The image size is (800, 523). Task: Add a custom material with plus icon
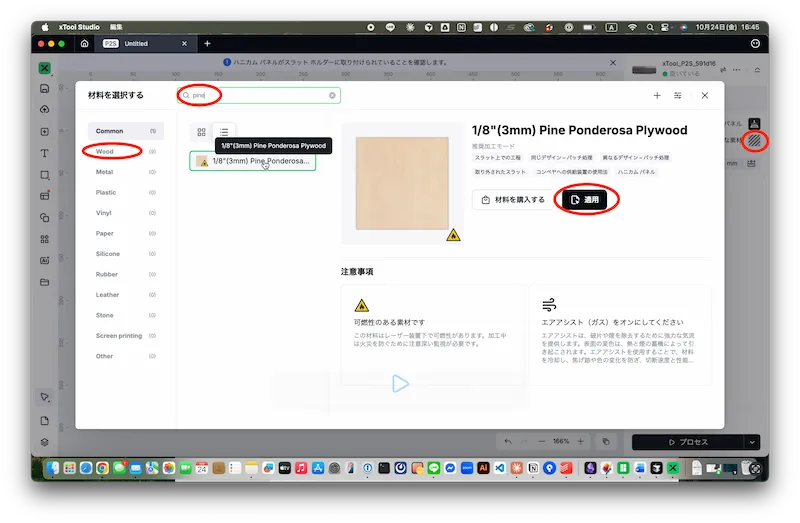click(x=657, y=96)
